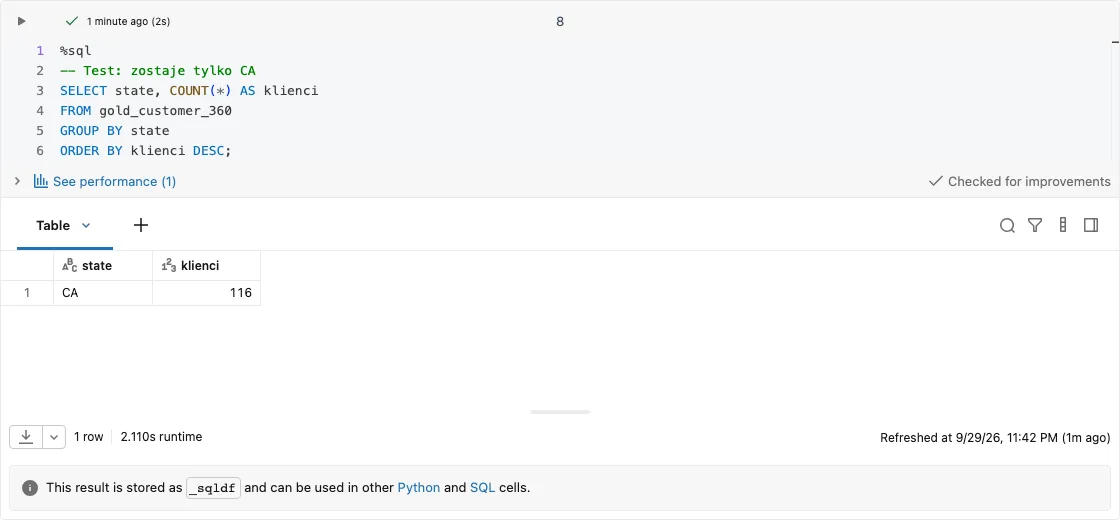The height and width of the screenshot is (520, 1120).
Task: Open the results filter funnel icon
Action: coord(1035,226)
